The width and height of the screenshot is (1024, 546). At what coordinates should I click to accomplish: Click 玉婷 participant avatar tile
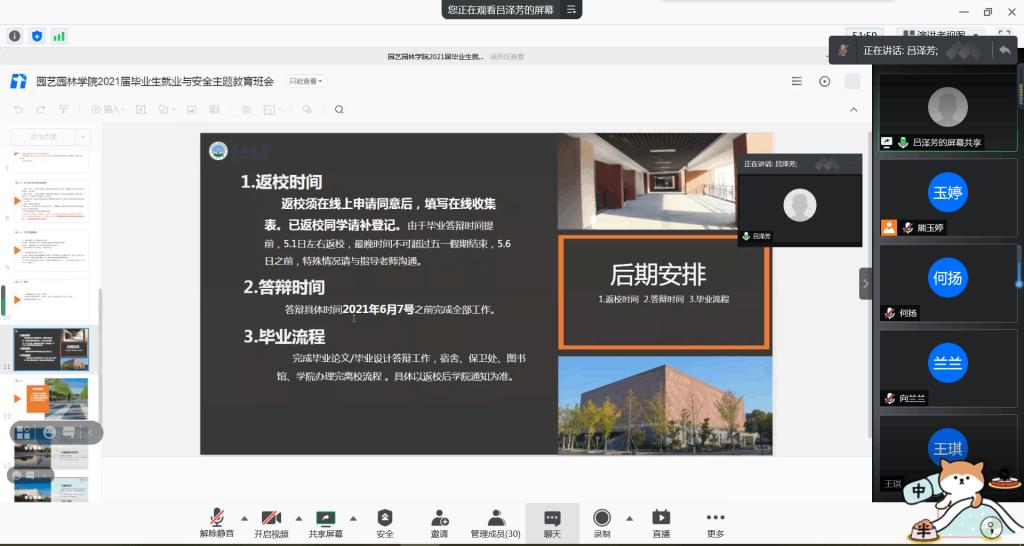point(947,193)
